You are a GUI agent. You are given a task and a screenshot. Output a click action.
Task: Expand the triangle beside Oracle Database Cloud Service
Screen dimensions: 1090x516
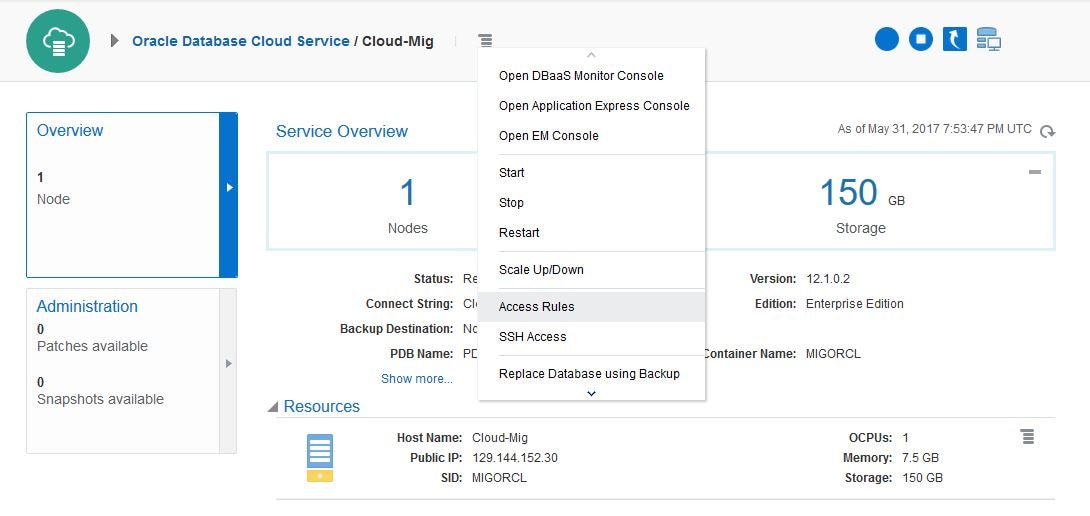(115, 41)
